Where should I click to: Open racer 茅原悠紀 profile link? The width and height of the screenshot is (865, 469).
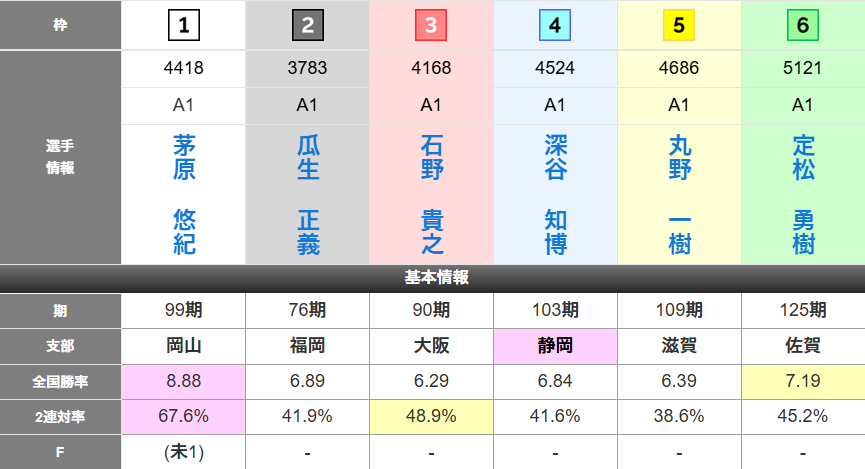tap(184, 195)
